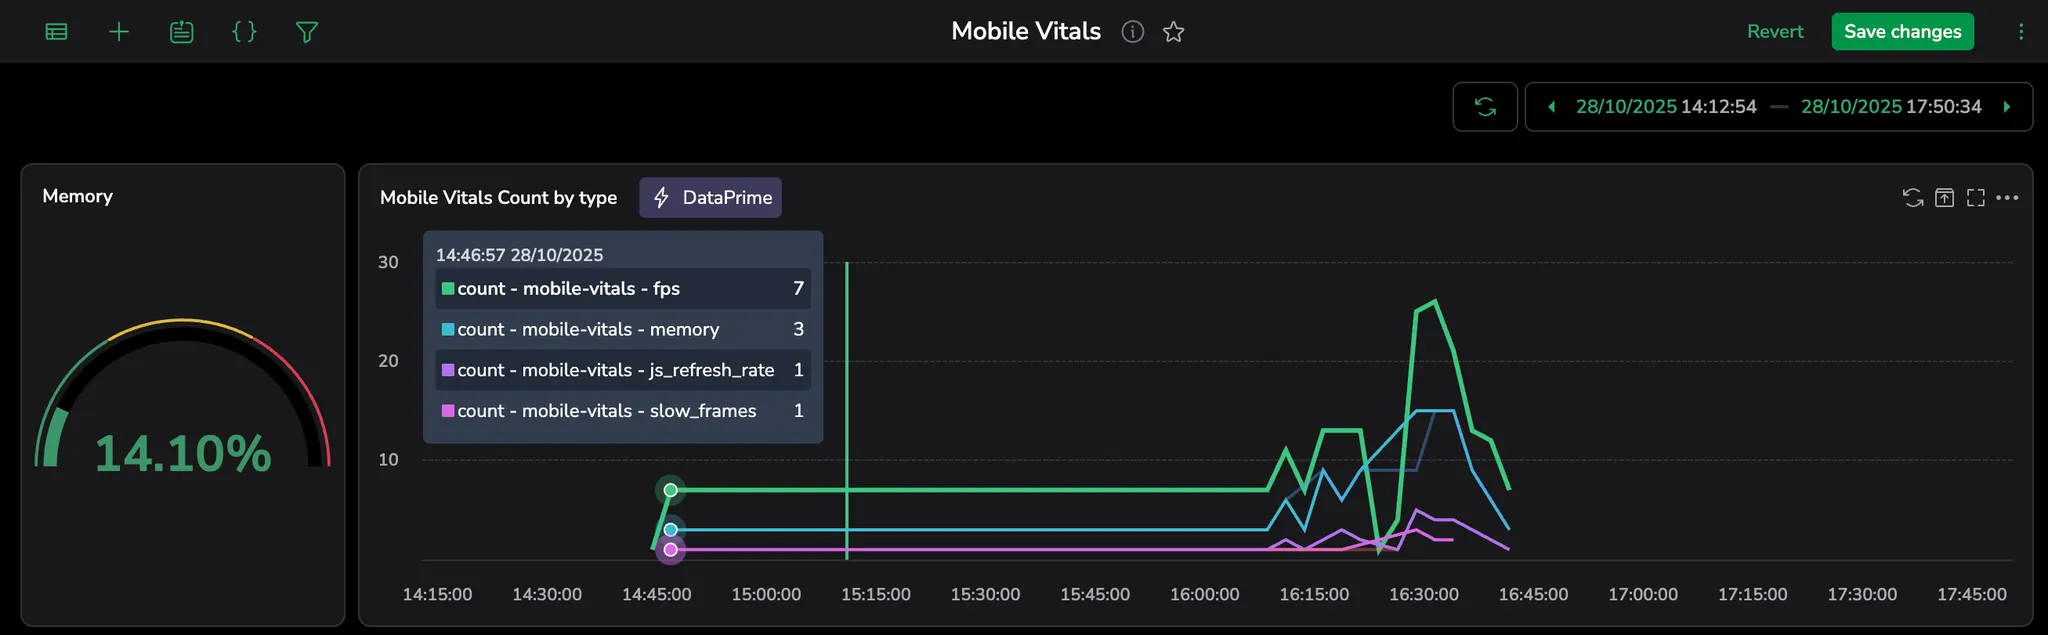Click the Save changes button
This screenshot has width=2048, height=635.
click(1902, 32)
